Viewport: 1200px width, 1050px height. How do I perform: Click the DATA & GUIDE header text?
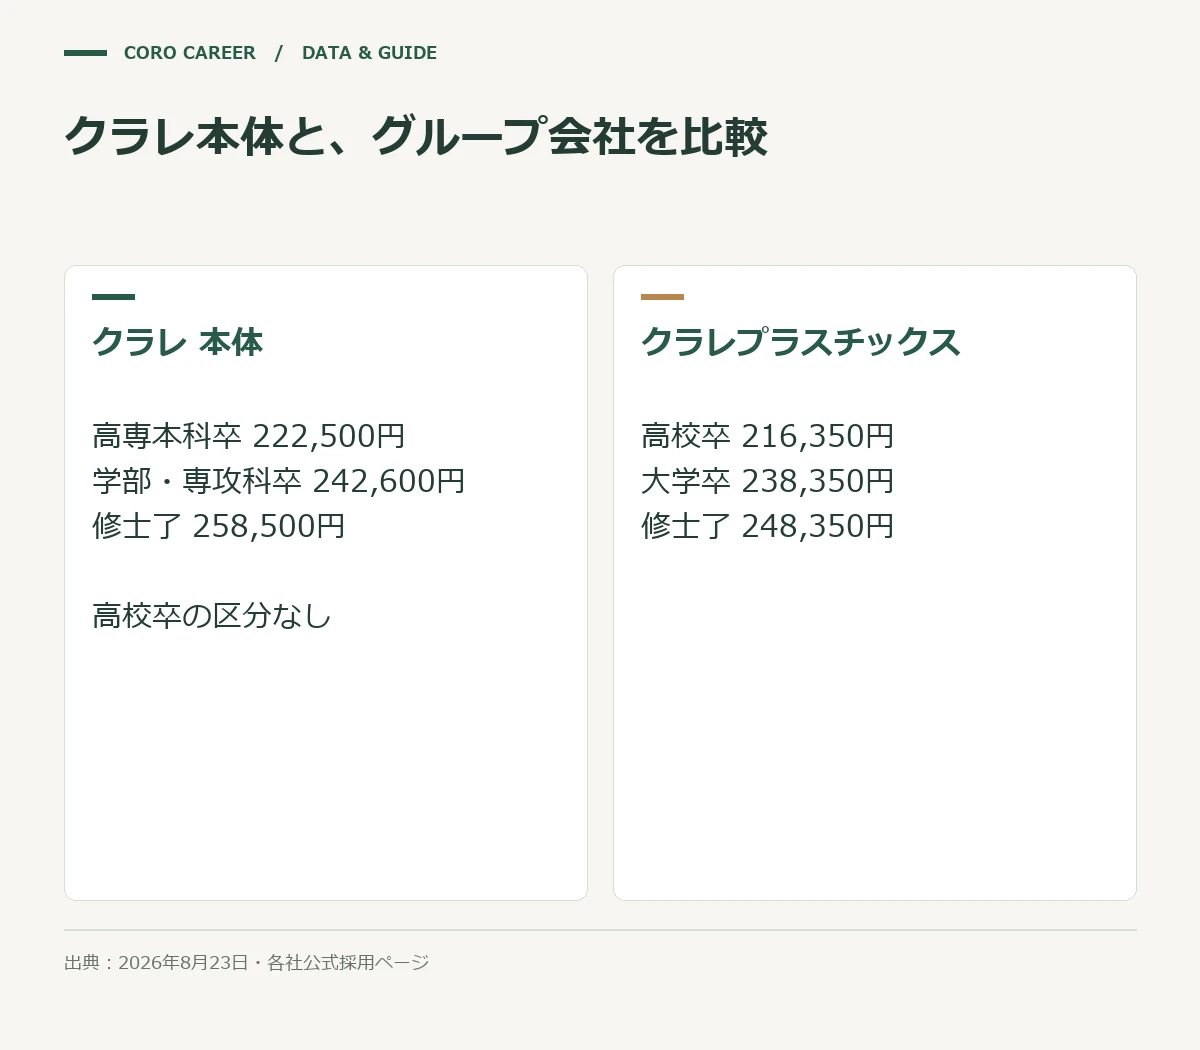[x=369, y=53]
